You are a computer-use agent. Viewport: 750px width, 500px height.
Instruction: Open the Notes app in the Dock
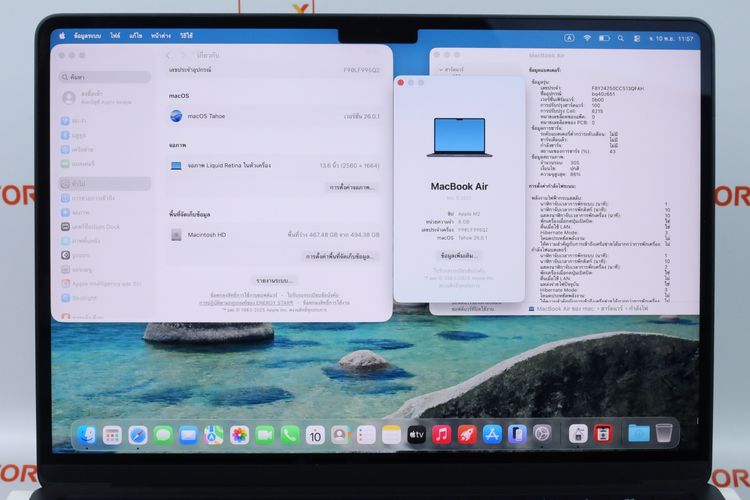[x=391, y=435]
